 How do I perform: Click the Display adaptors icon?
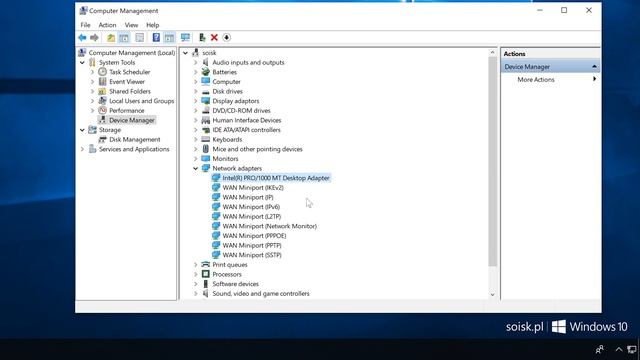[x=206, y=101]
